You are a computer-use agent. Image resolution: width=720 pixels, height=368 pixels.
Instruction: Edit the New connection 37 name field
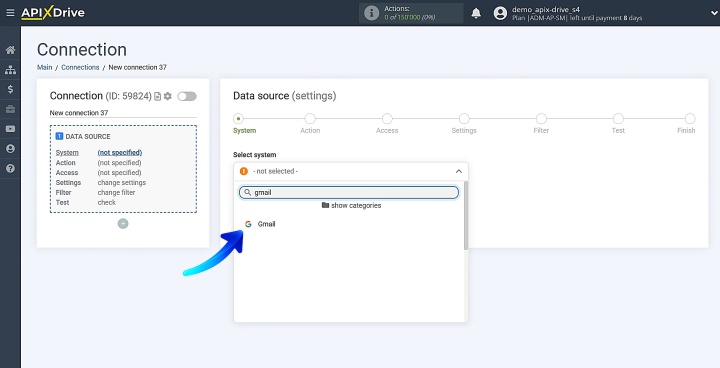point(123,113)
